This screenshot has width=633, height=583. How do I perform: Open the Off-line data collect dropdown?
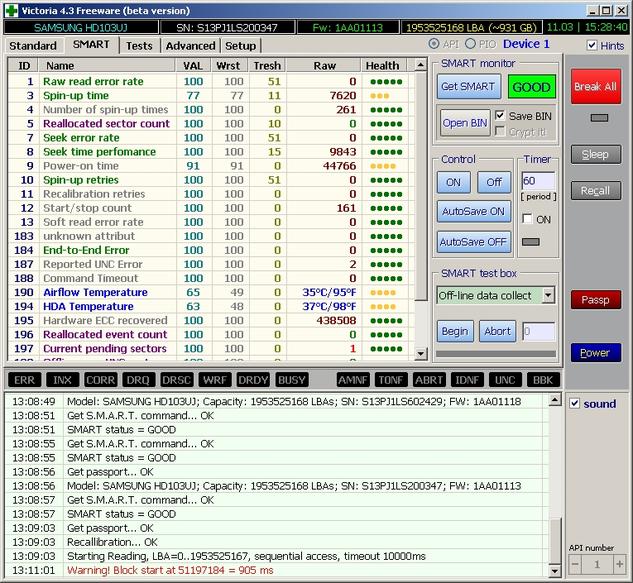point(548,295)
